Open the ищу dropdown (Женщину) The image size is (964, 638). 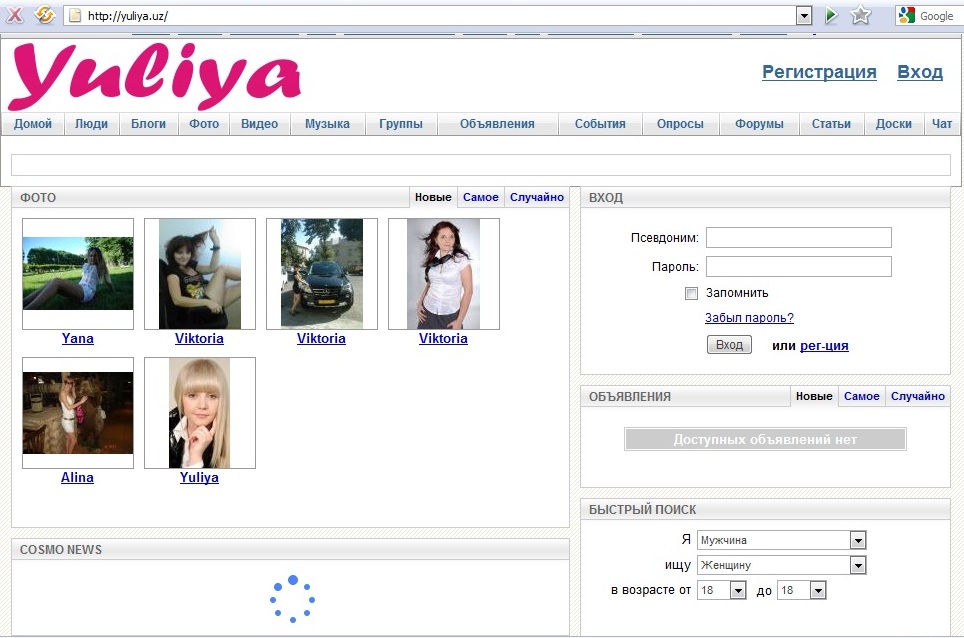(x=781, y=565)
